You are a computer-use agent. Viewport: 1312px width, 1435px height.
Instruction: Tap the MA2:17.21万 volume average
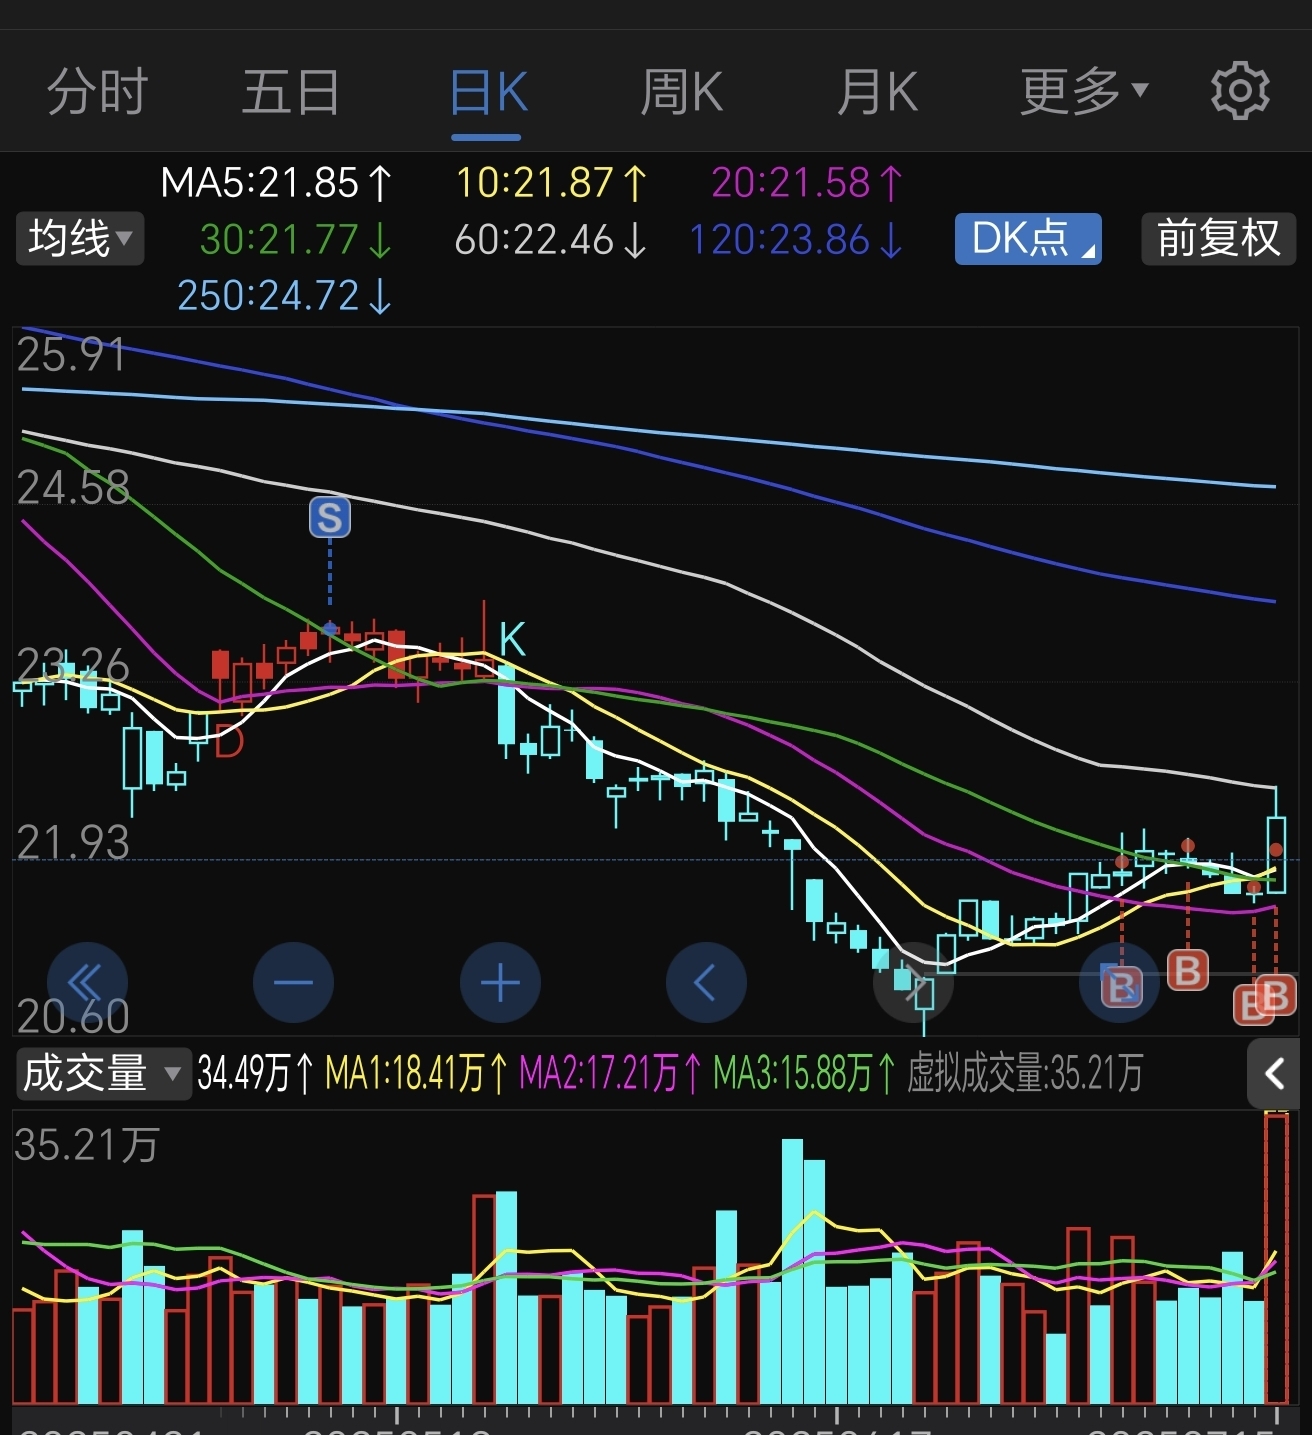point(610,1074)
